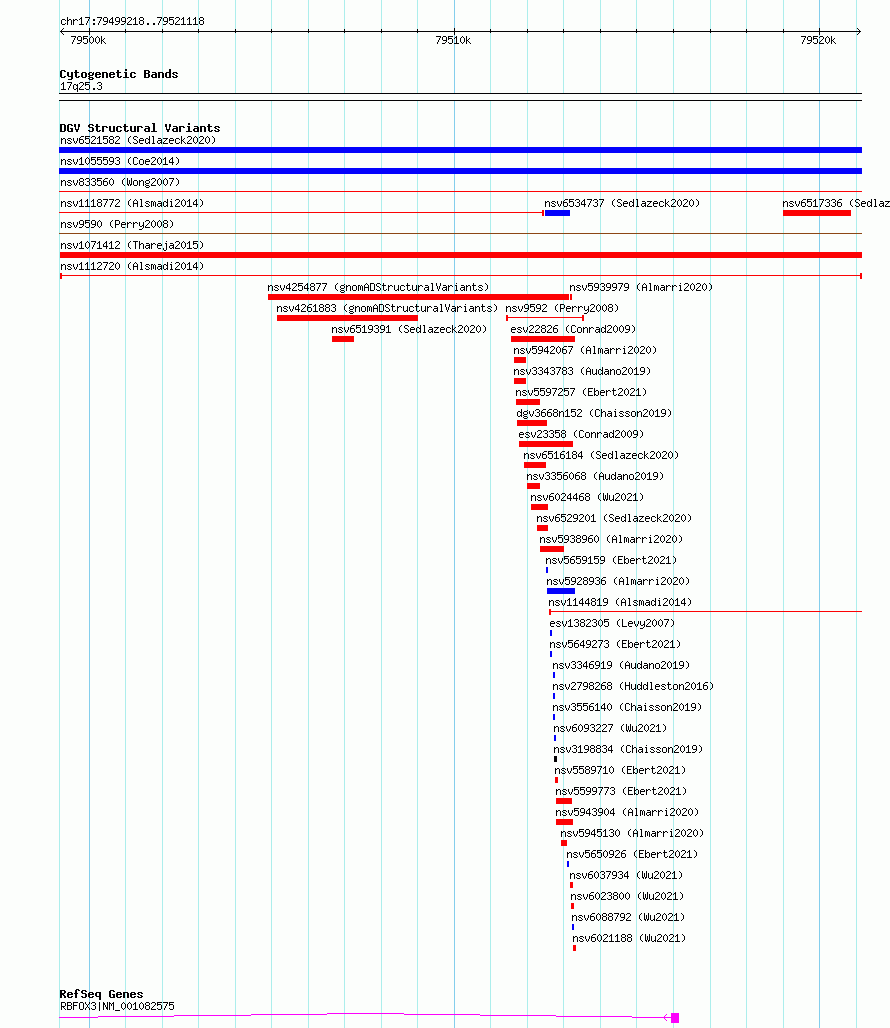
Task: Click red bar of nsv4254877 variant
Action: tap(418, 297)
